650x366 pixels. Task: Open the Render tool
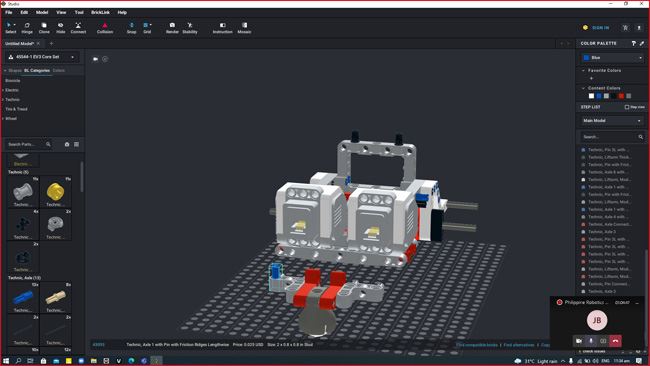172,28
